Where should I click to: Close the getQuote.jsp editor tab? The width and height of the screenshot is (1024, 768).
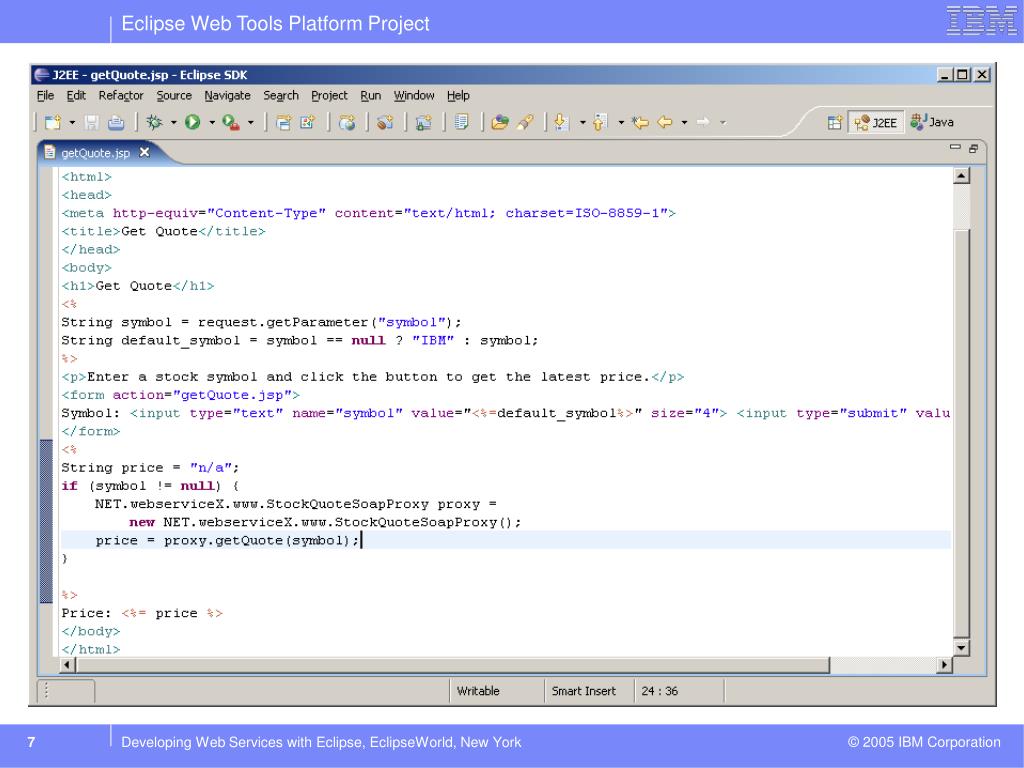tap(144, 152)
